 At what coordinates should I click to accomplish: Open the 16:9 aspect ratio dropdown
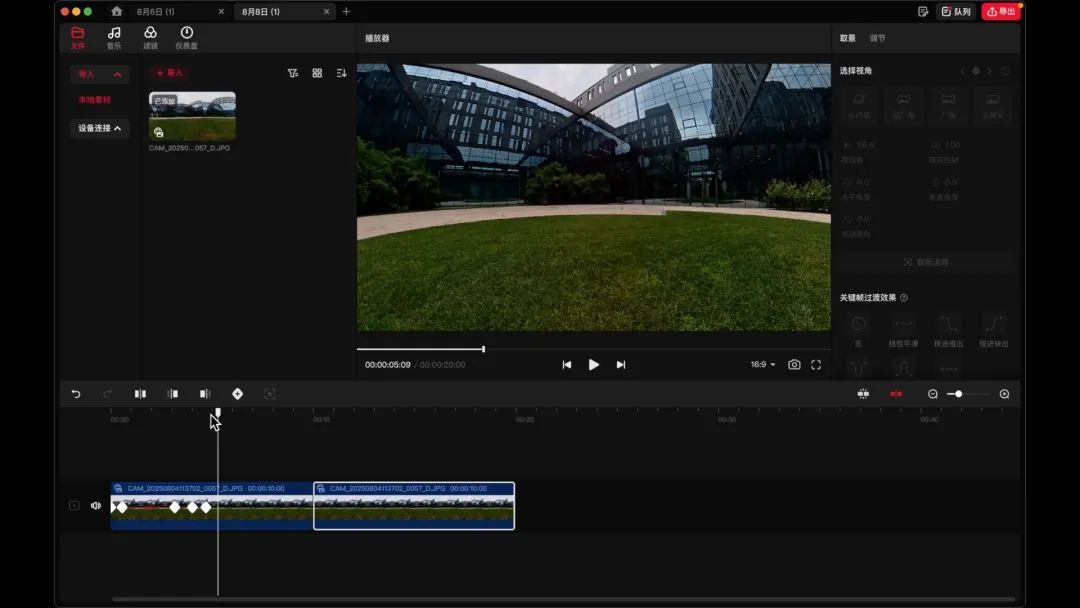coord(763,365)
